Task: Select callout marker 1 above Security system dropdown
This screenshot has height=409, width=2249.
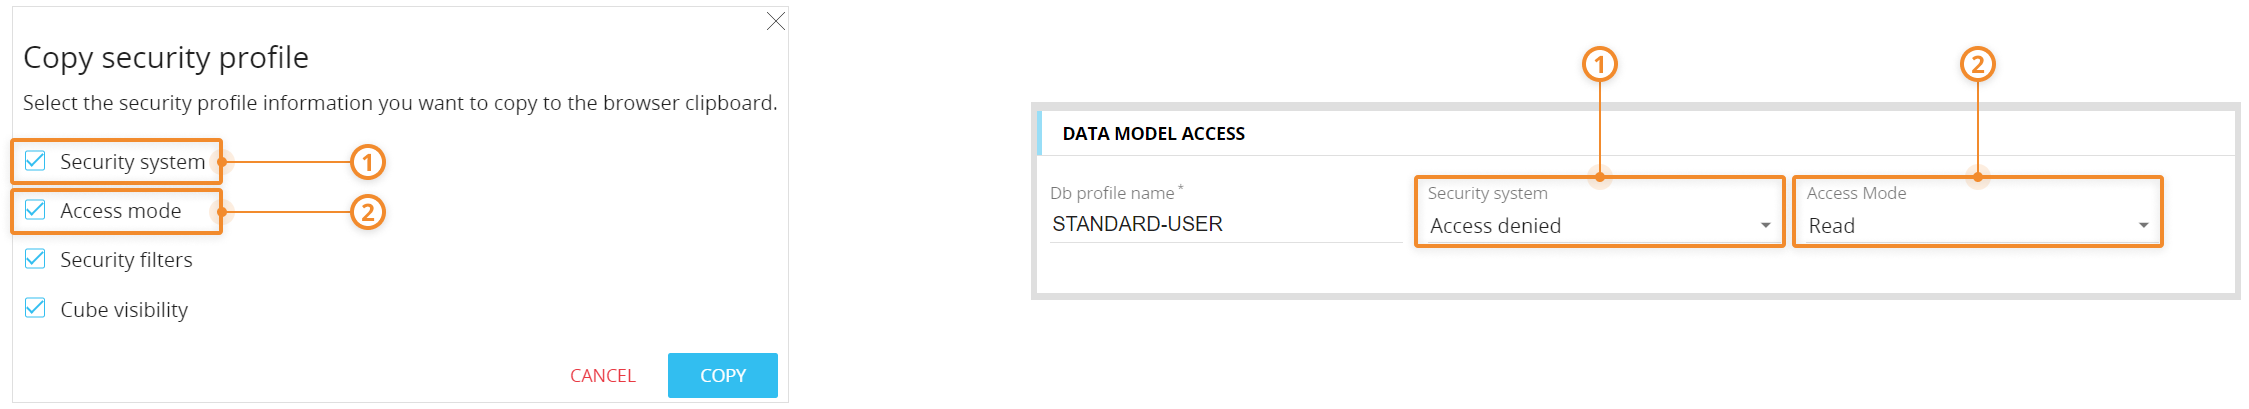Action: click(x=1600, y=65)
